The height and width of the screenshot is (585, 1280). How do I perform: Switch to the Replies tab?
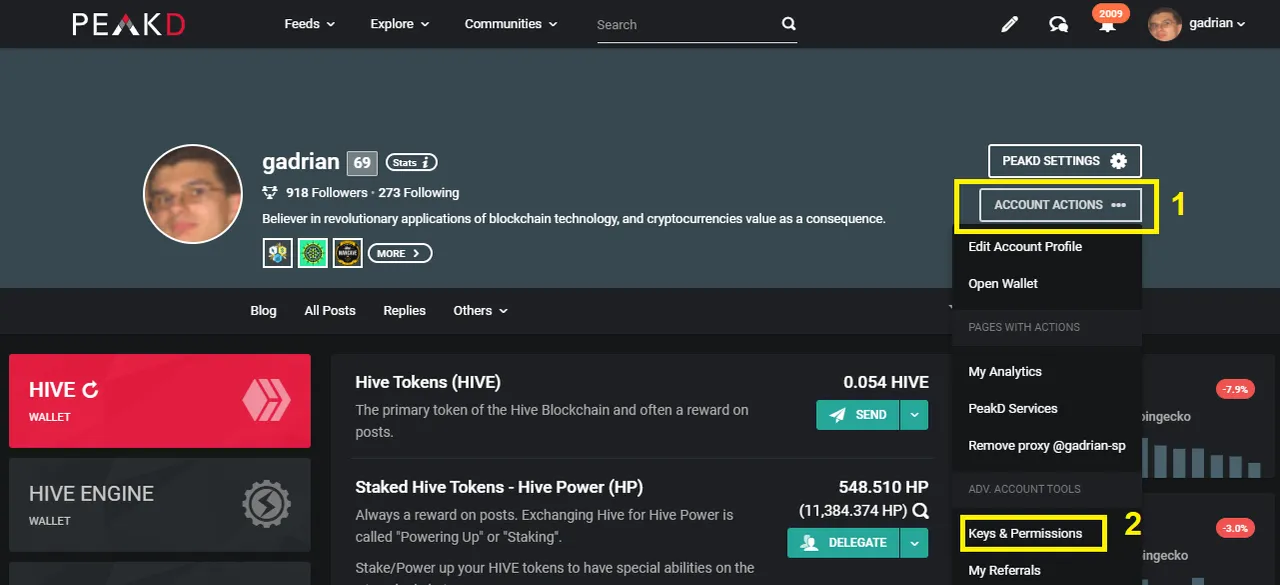pyautogui.click(x=404, y=311)
